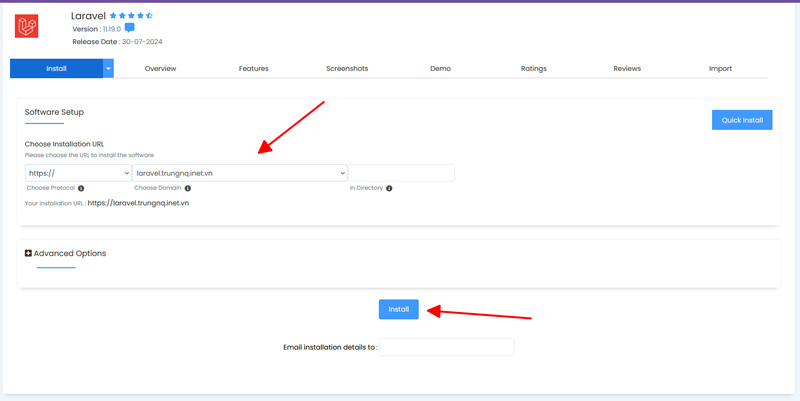The height and width of the screenshot is (401, 800).
Task: Expand Advanced Options via the plus icon
Action: coord(29,253)
